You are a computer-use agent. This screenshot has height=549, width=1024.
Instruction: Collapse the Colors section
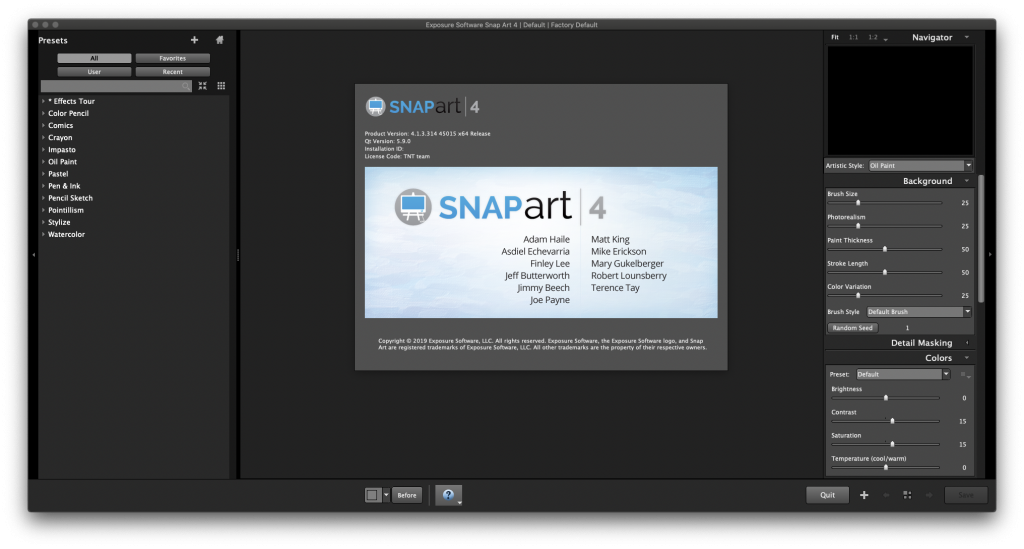(x=967, y=358)
